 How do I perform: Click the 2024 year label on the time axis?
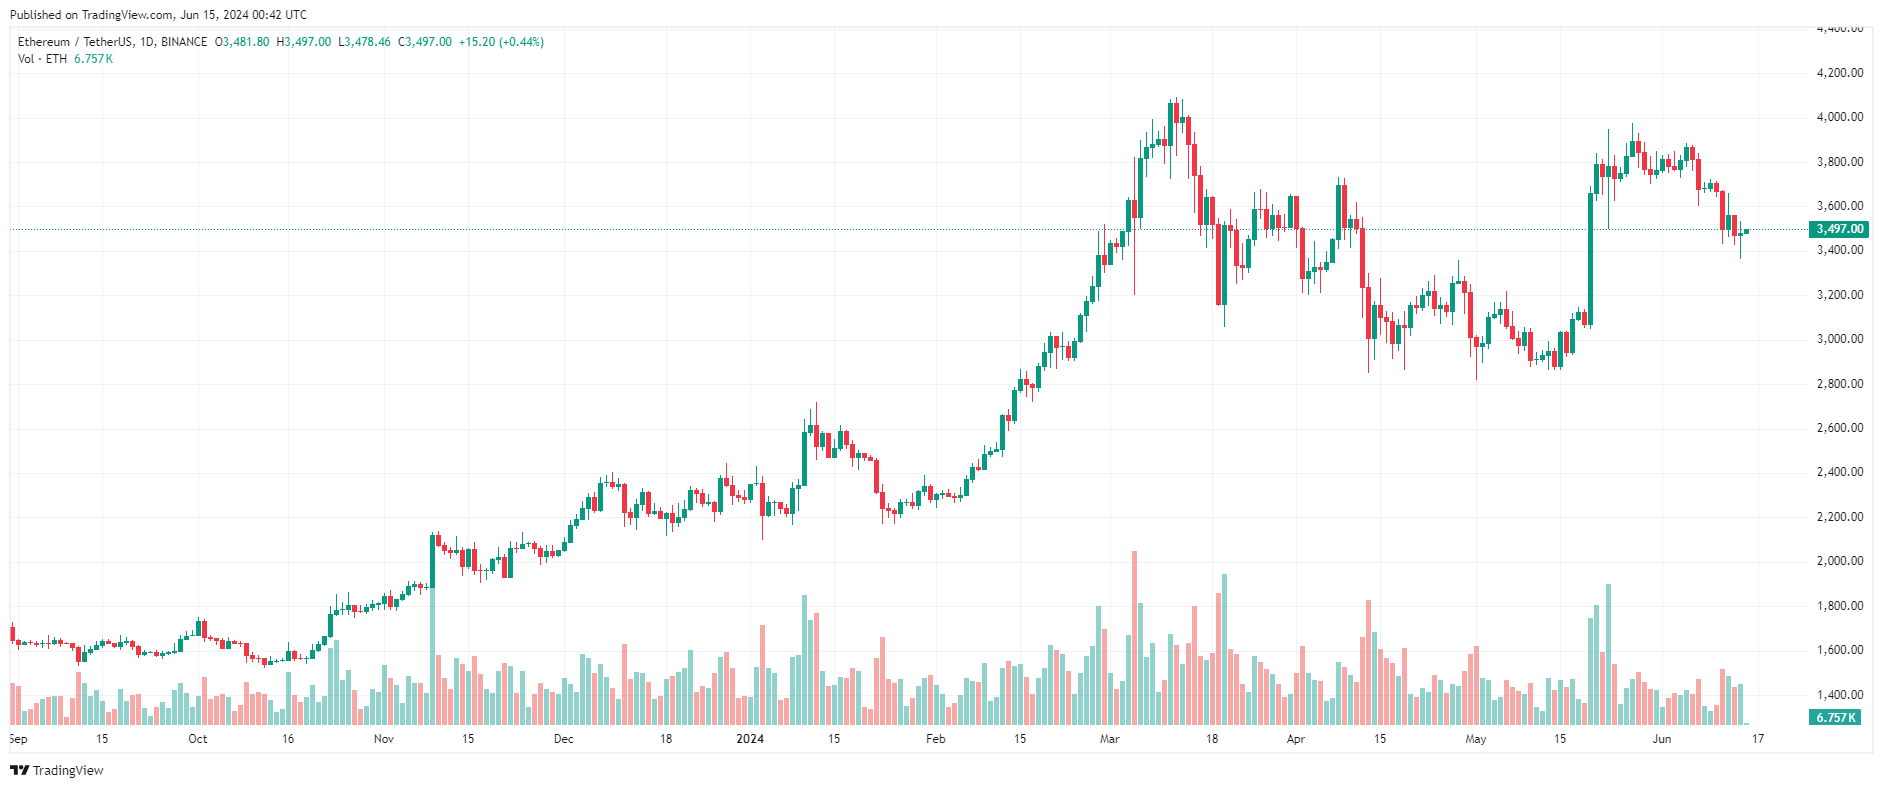coord(750,739)
